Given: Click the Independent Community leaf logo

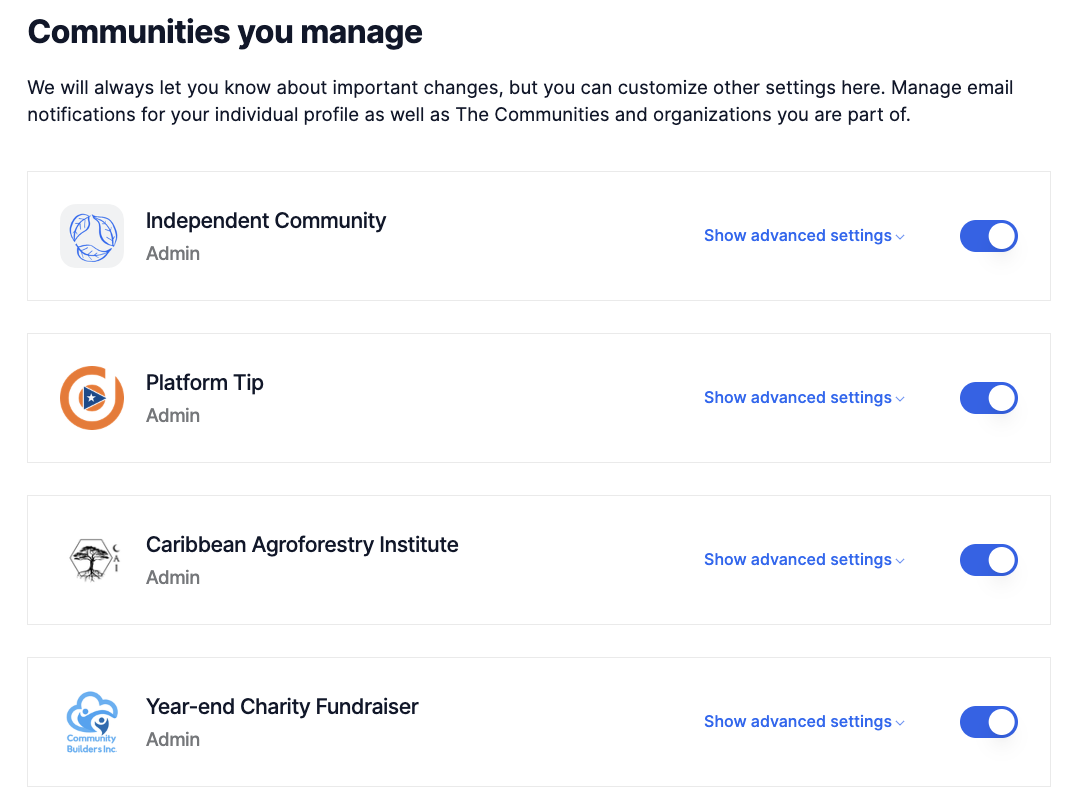Looking at the screenshot, I should (x=92, y=236).
